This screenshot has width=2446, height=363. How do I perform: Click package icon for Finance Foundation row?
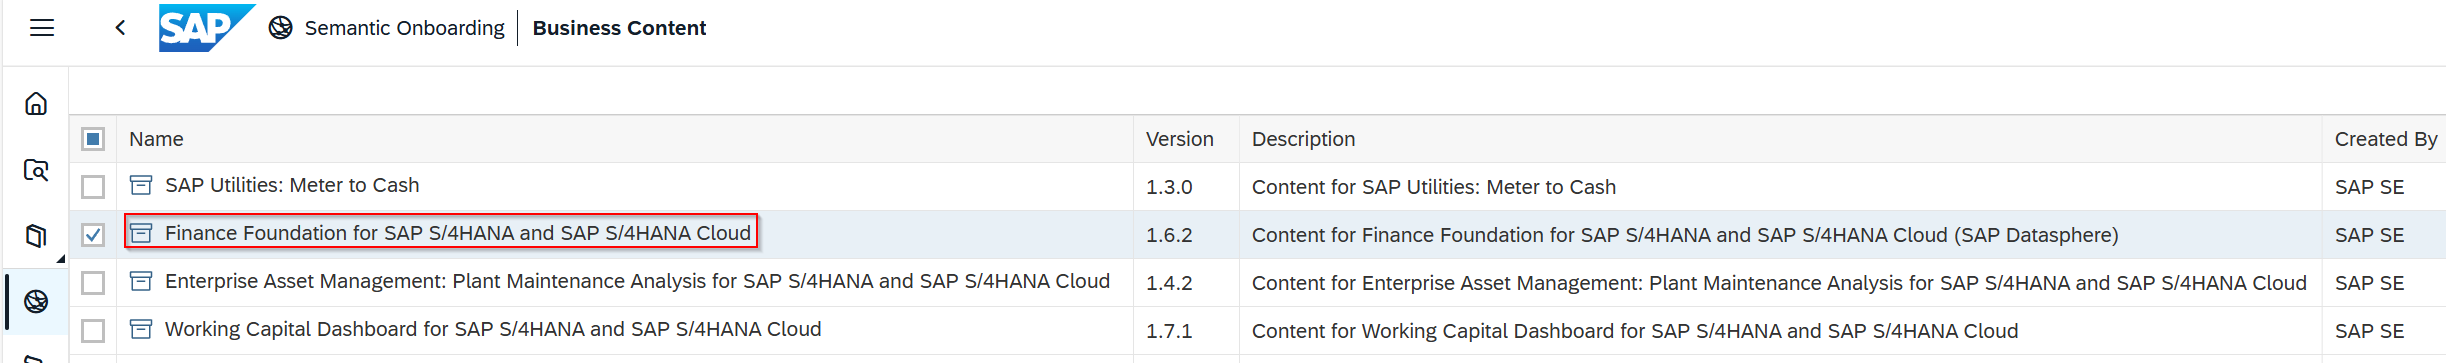click(141, 233)
